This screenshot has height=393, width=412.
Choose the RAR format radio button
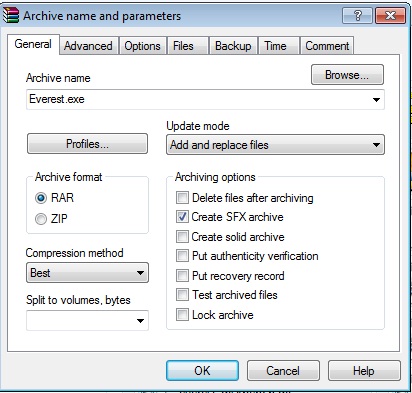click(41, 198)
